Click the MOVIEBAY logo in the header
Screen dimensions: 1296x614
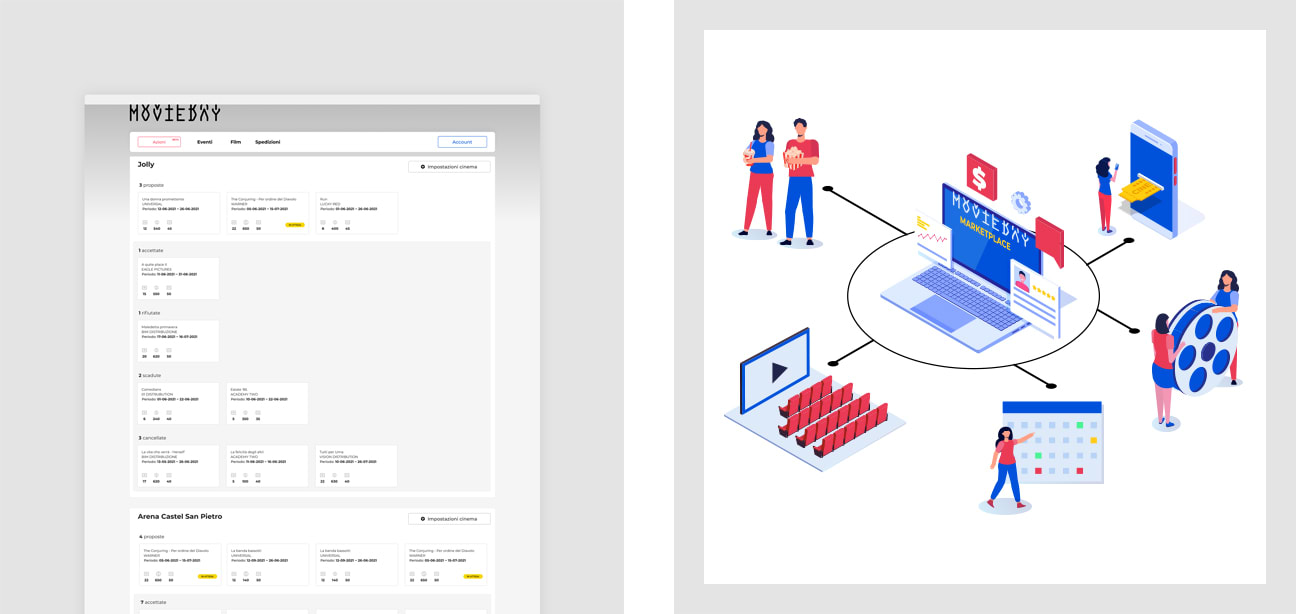point(175,113)
